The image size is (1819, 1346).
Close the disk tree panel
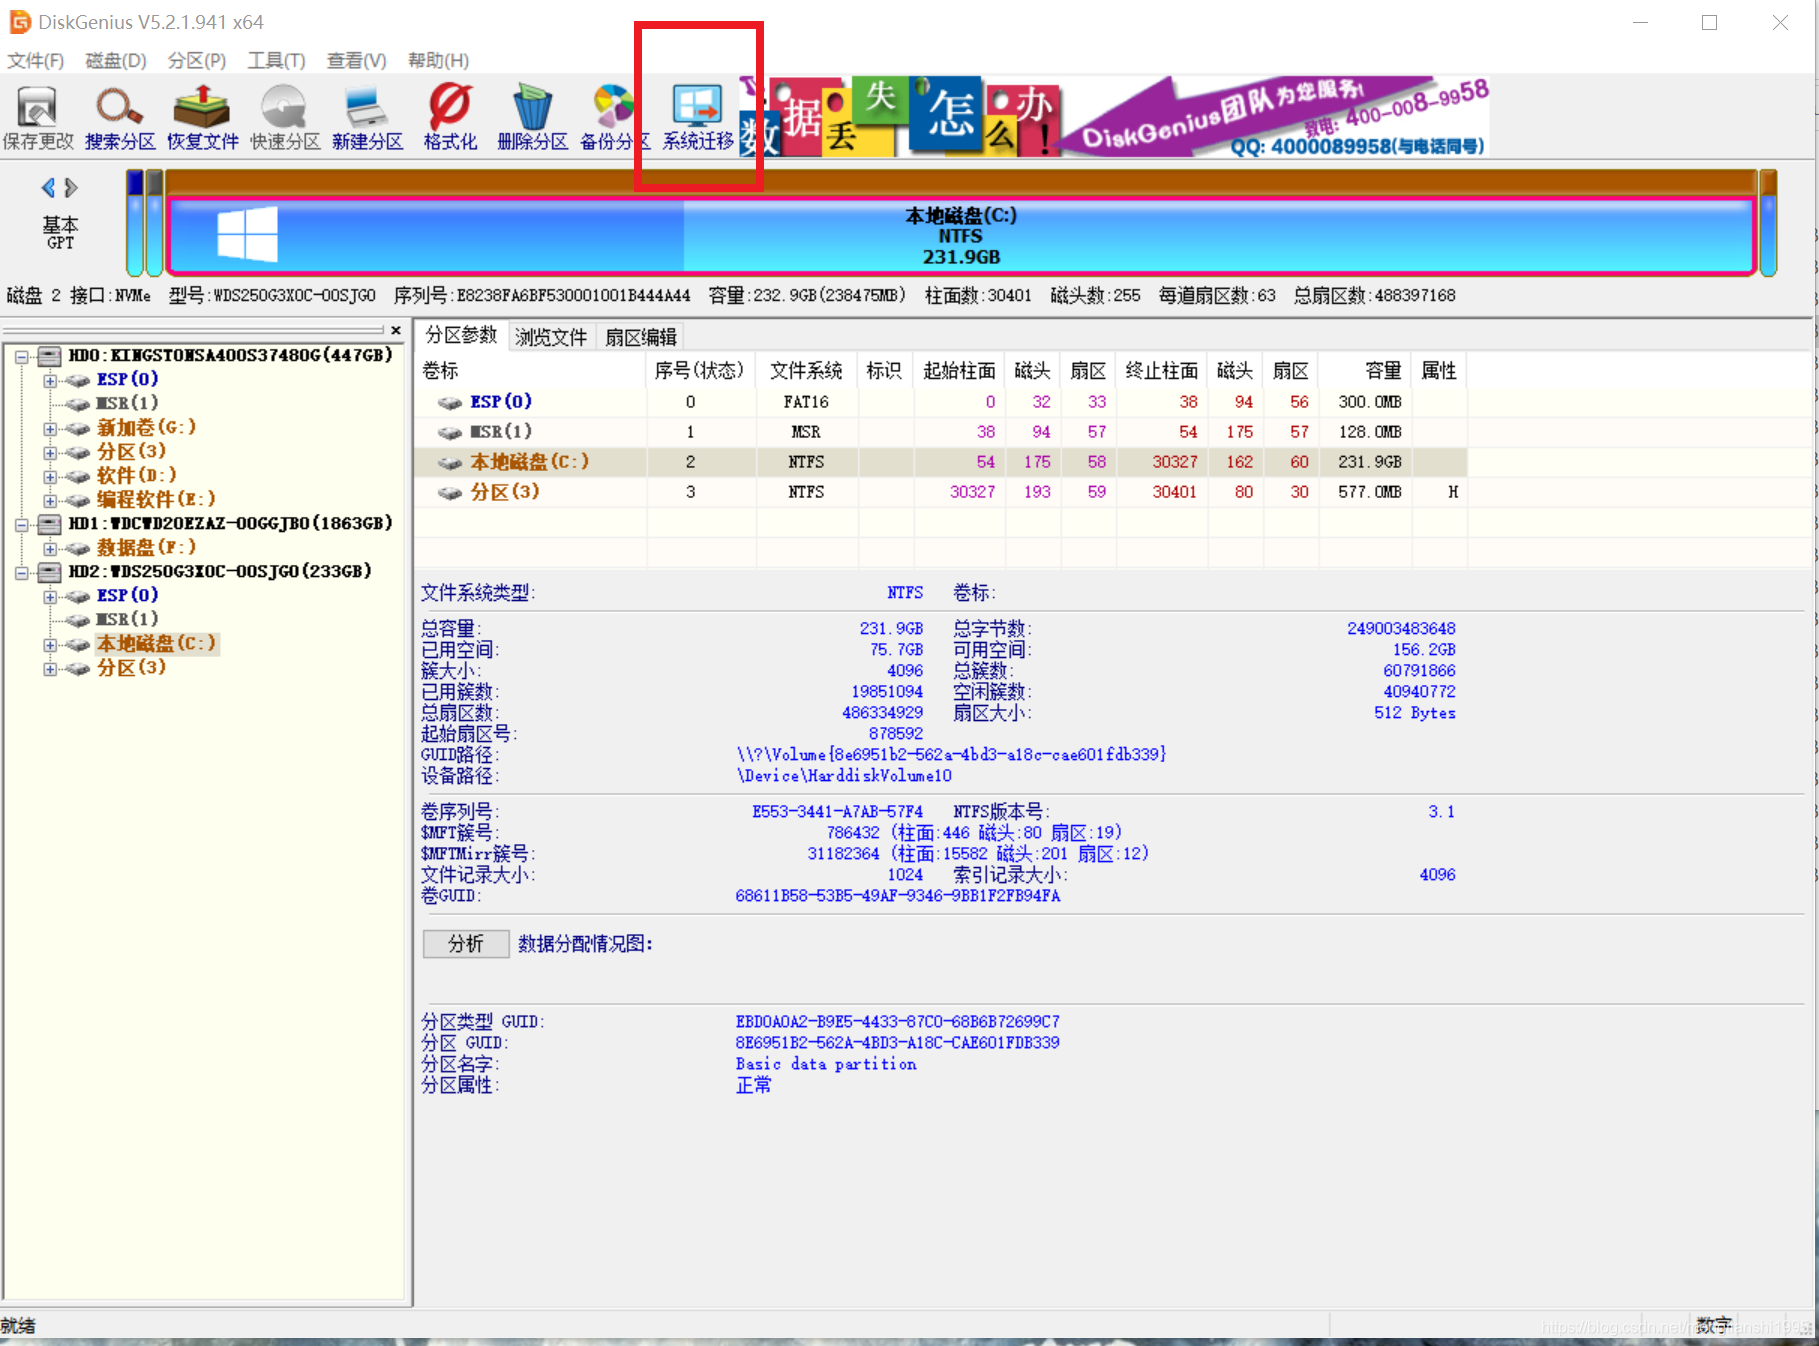tap(396, 330)
